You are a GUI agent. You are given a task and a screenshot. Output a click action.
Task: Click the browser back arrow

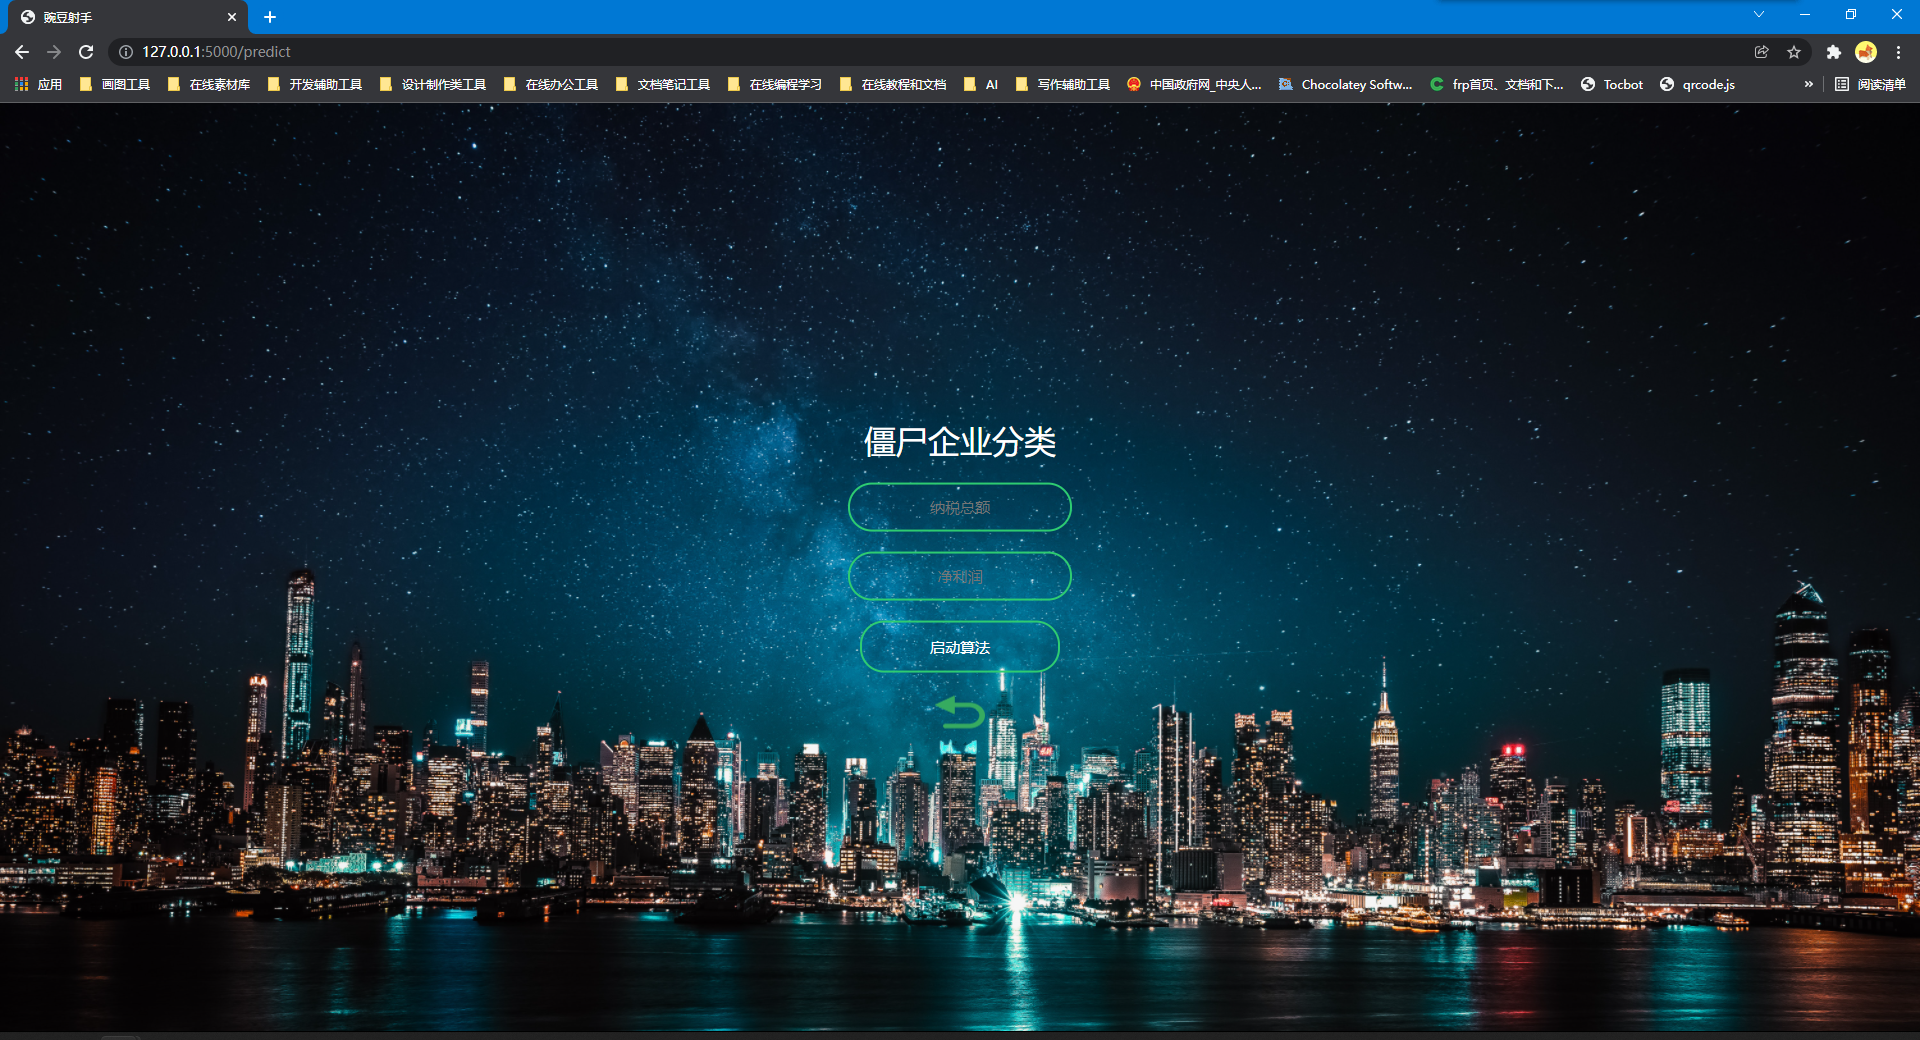pos(22,52)
